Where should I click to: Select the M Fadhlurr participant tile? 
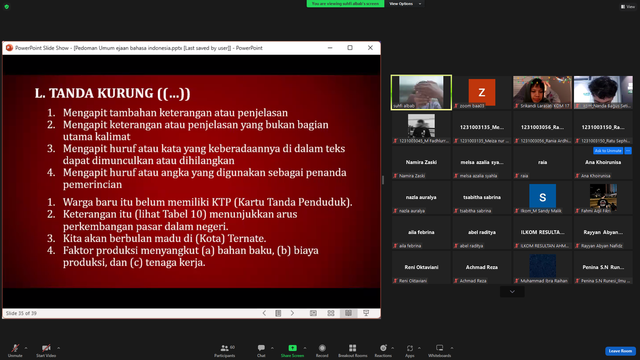pyautogui.click(x=421, y=127)
